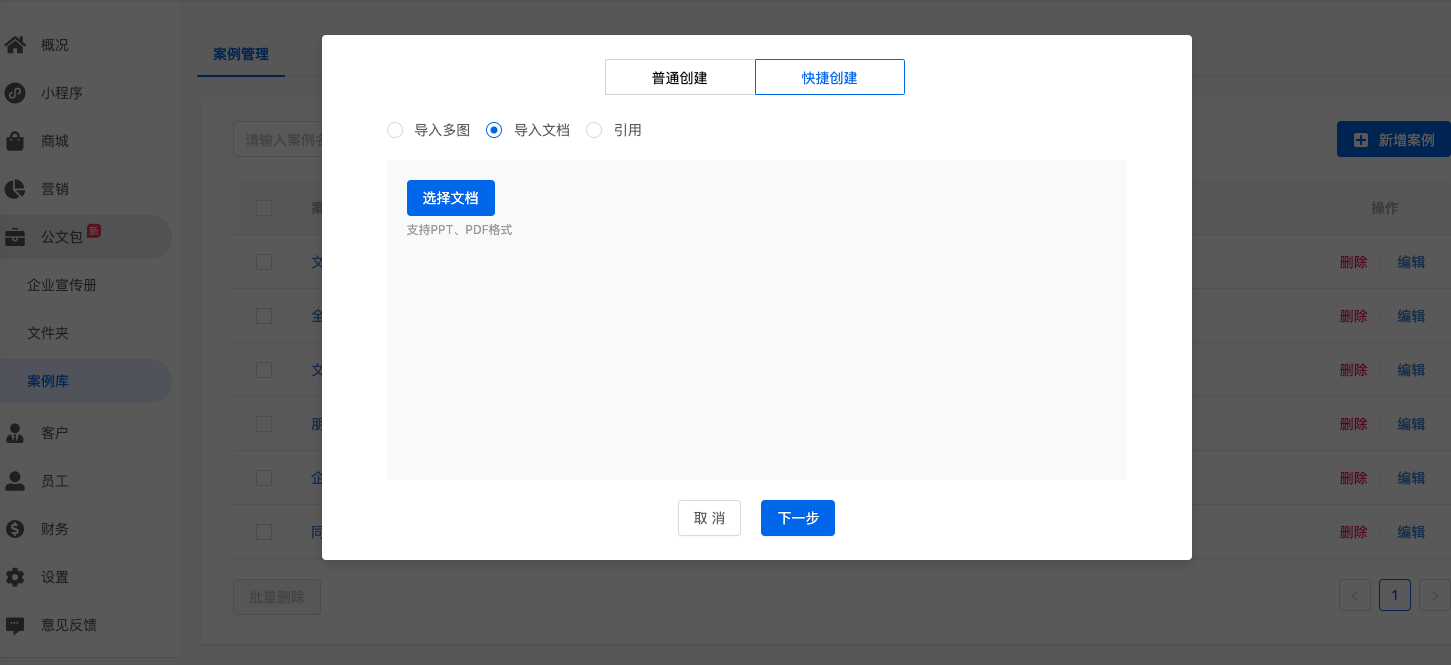The width and height of the screenshot is (1451, 665).
Task: Go to the next page arrow
Action: (x=1435, y=596)
